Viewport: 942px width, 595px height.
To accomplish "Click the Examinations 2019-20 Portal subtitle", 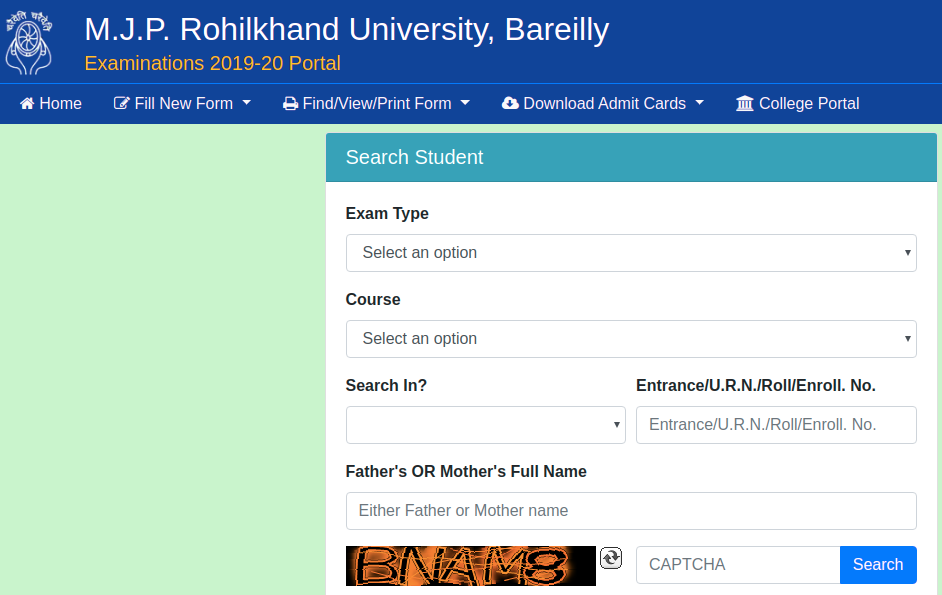I will (x=213, y=63).
